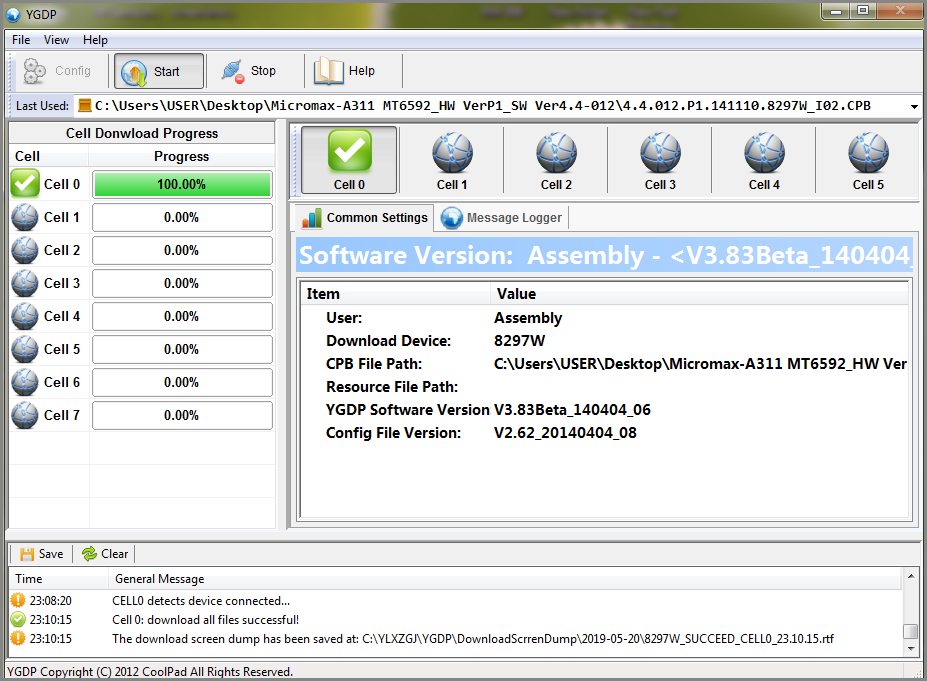Click the Cell 5 globe icon in progress list
The image size is (927, 681).
[25, 349]
